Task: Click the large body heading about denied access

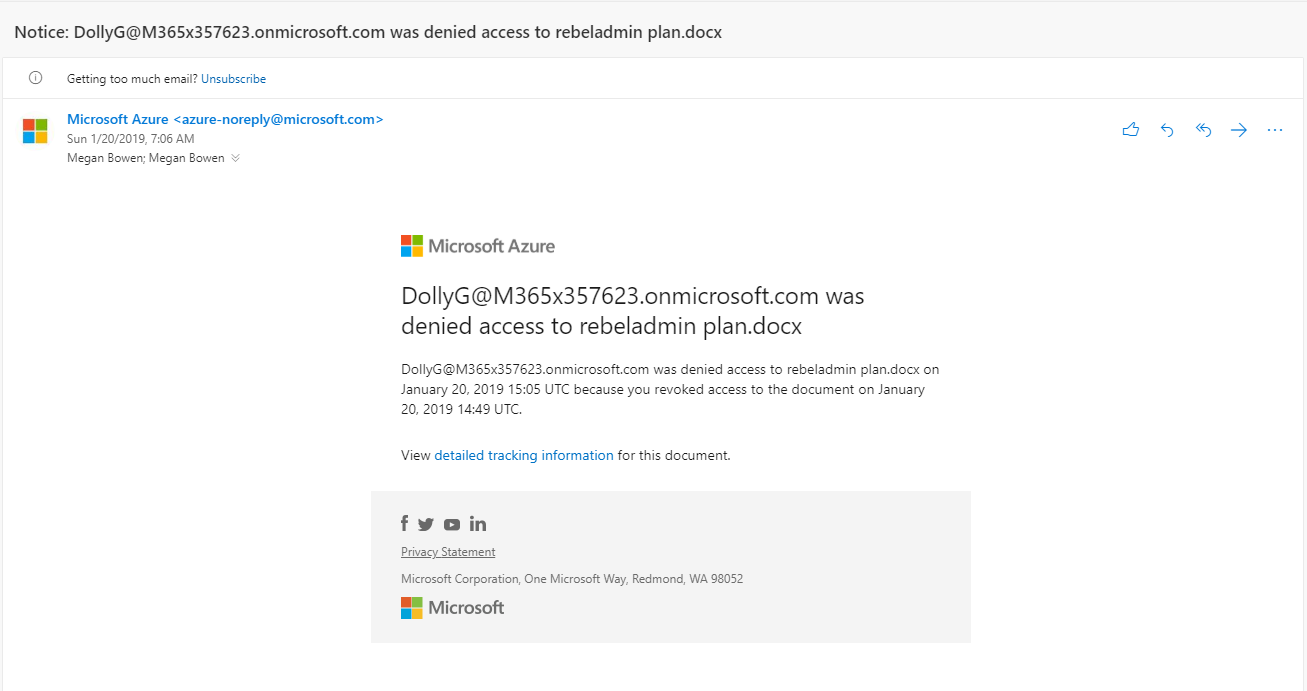Action: [x=633, y=311]
